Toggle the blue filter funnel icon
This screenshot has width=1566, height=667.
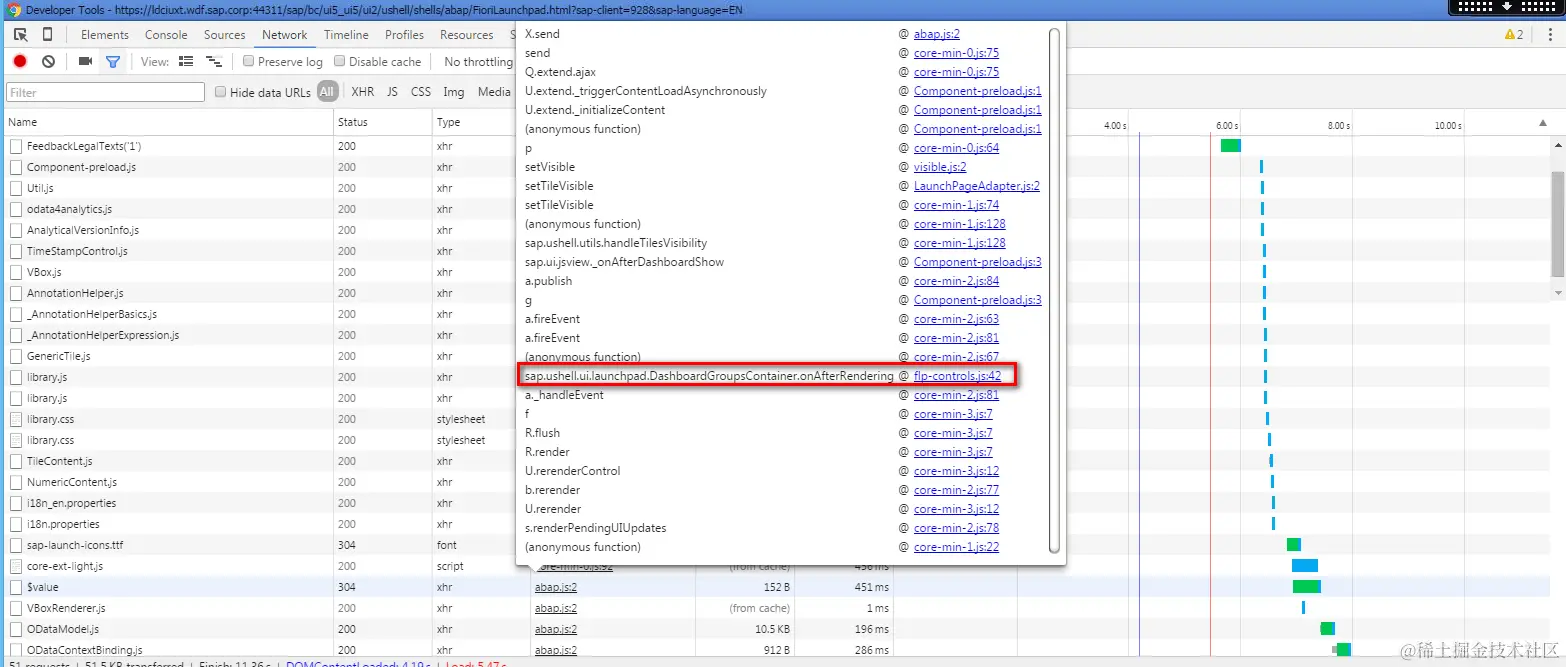pyautogui.click(x=113, y=62)
